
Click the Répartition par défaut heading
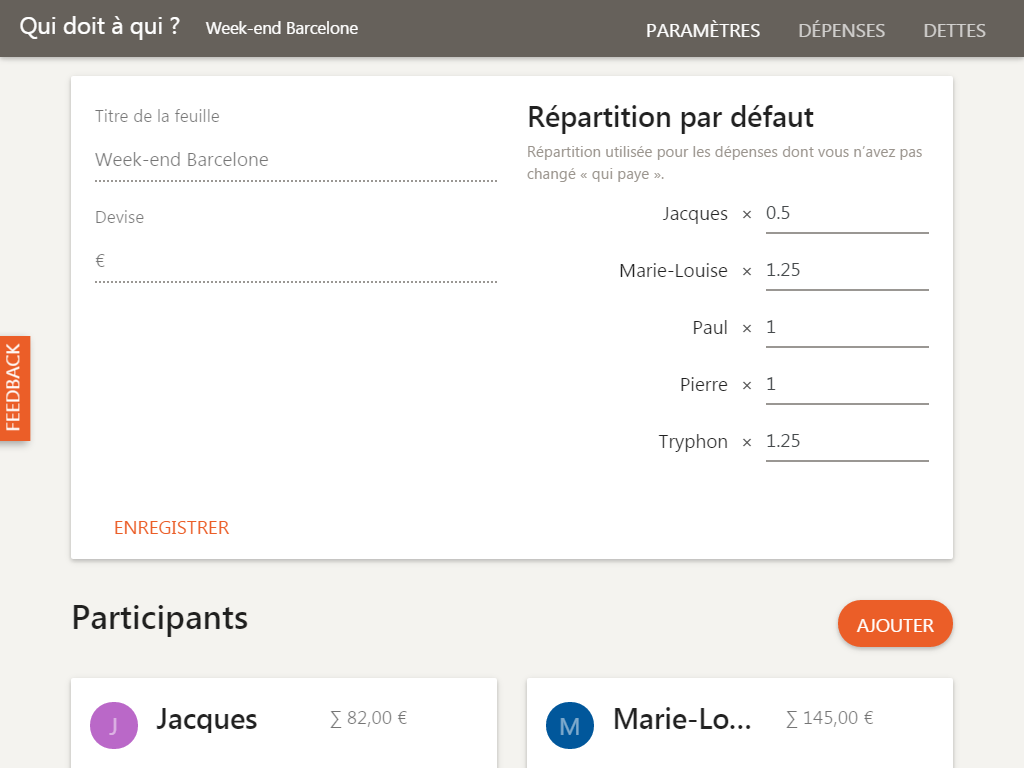[670, 118]
